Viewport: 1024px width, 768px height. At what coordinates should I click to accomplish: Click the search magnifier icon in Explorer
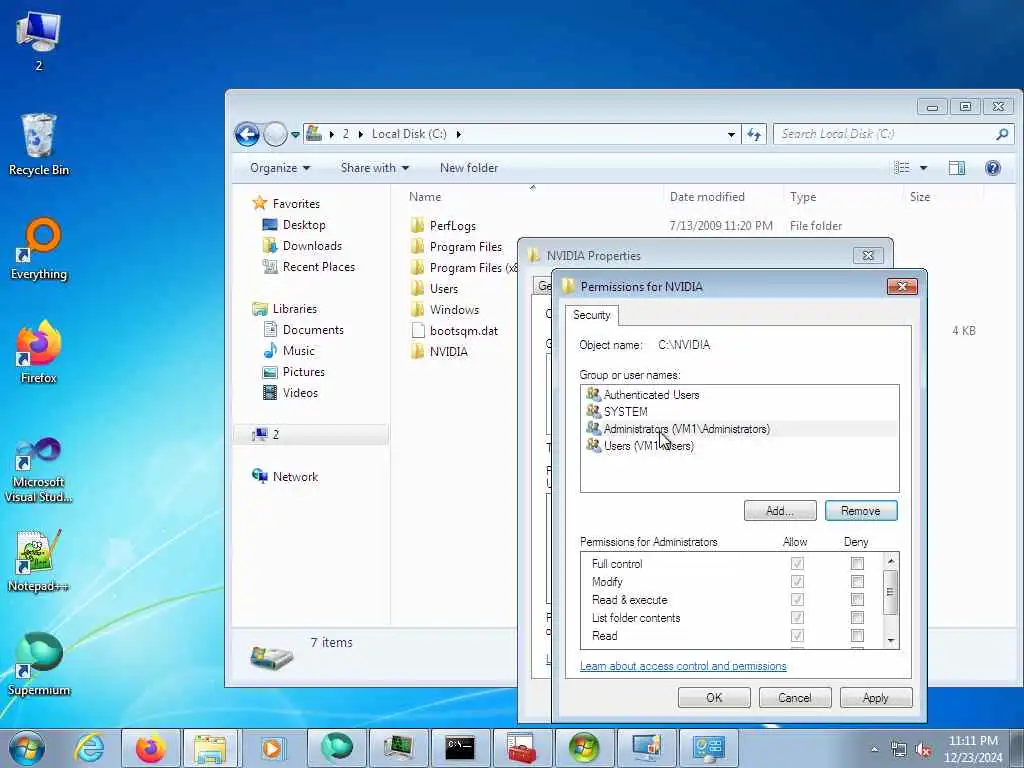click(x=1002, y=134)
